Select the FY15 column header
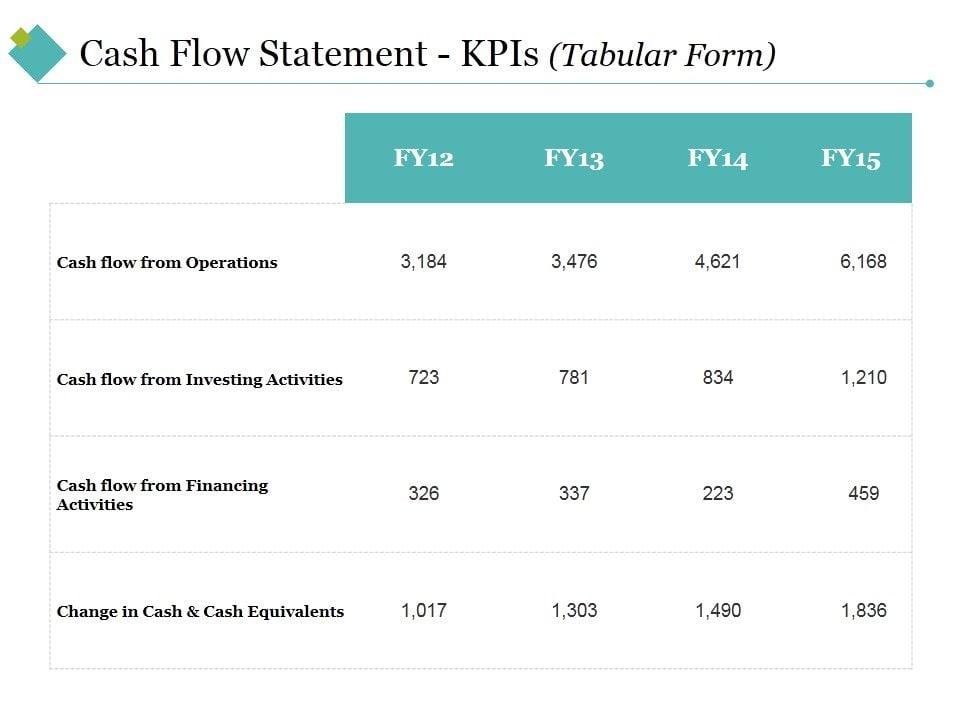960x720 pixels. (x=851, y=158)
